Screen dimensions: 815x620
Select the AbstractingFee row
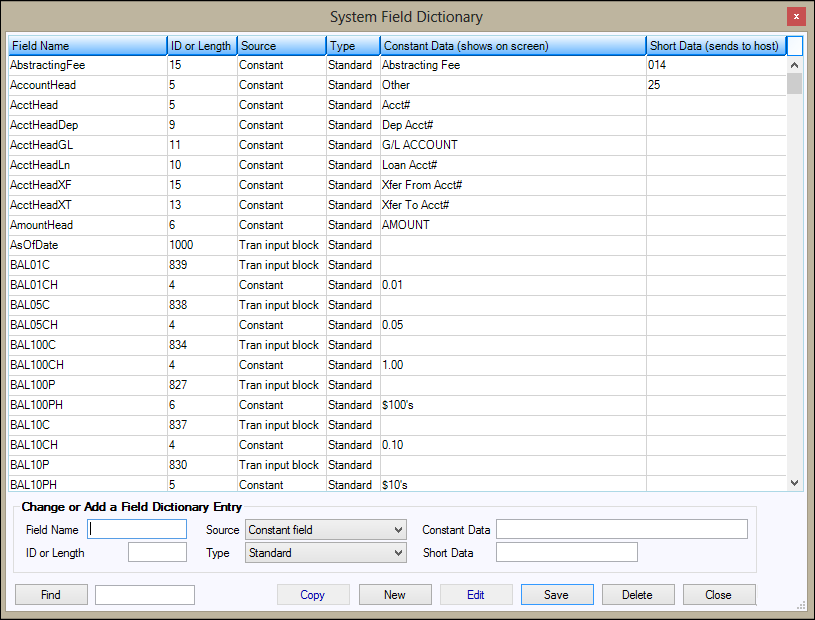click(x=397, y=65)
